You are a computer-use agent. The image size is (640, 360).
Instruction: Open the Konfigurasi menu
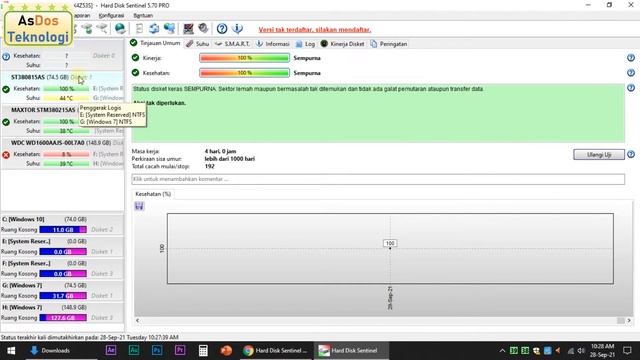click(x=111, y=16)
